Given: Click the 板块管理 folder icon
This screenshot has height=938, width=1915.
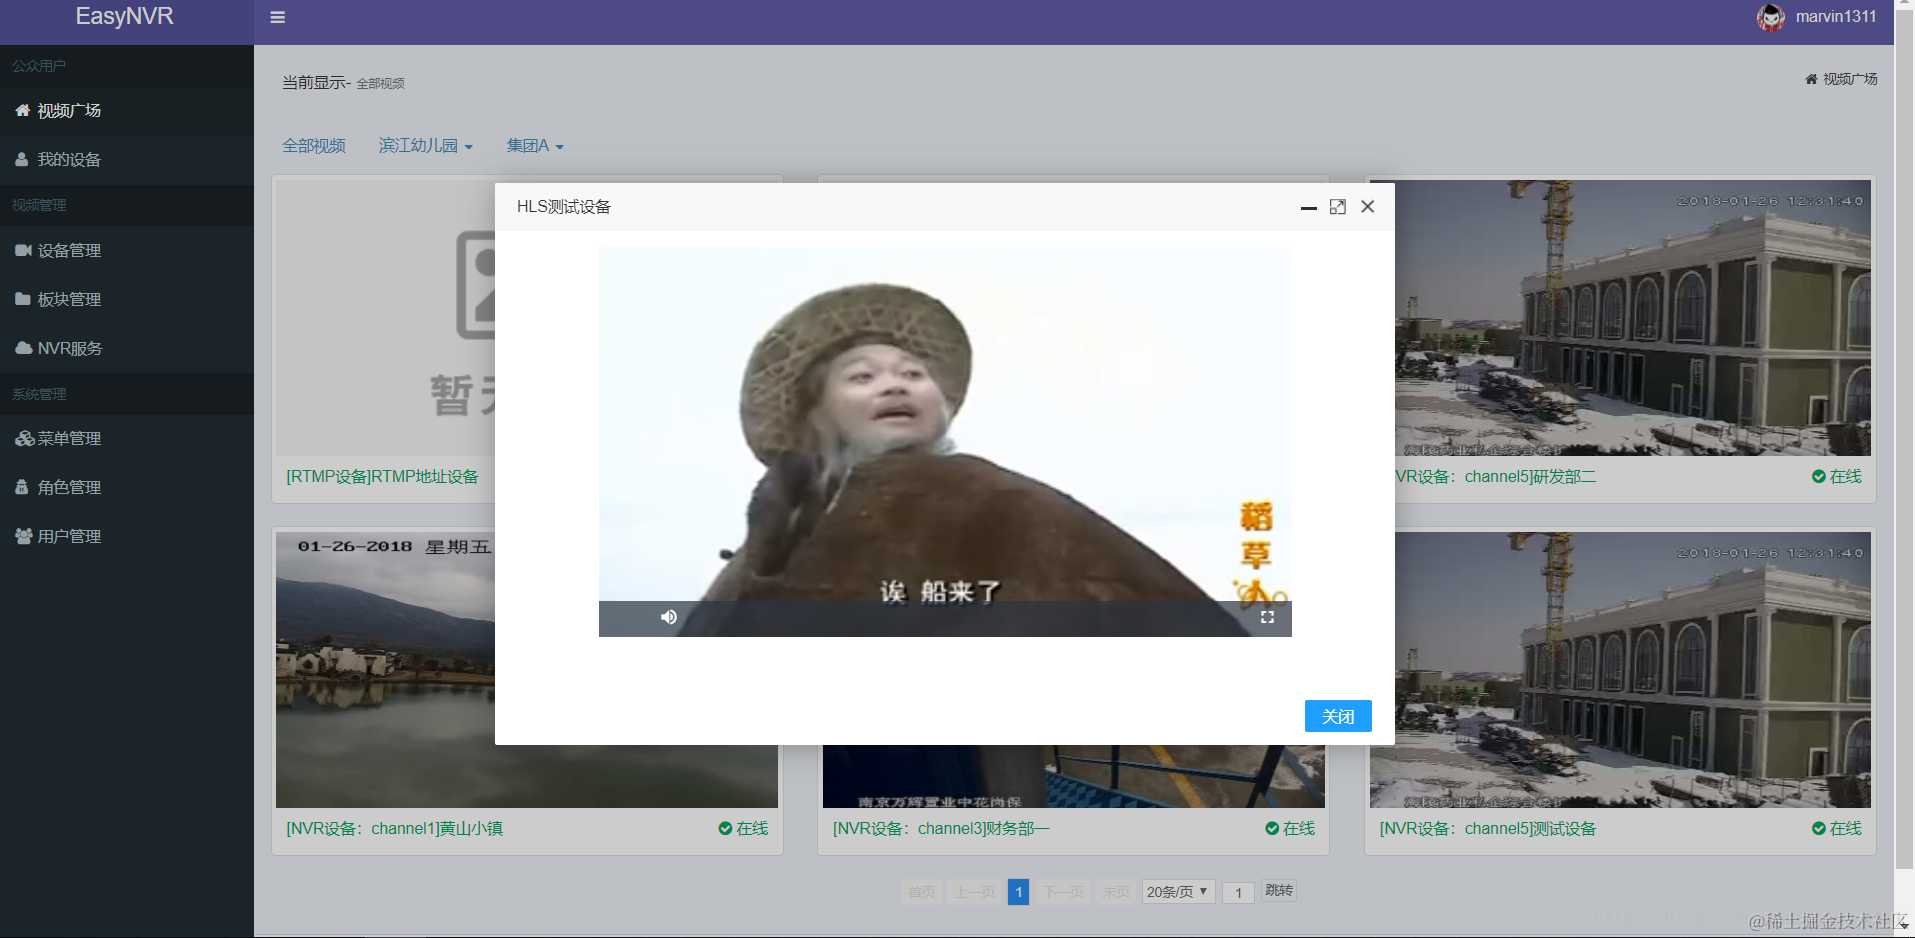Looking at the screenshot, I should [23, 299].
